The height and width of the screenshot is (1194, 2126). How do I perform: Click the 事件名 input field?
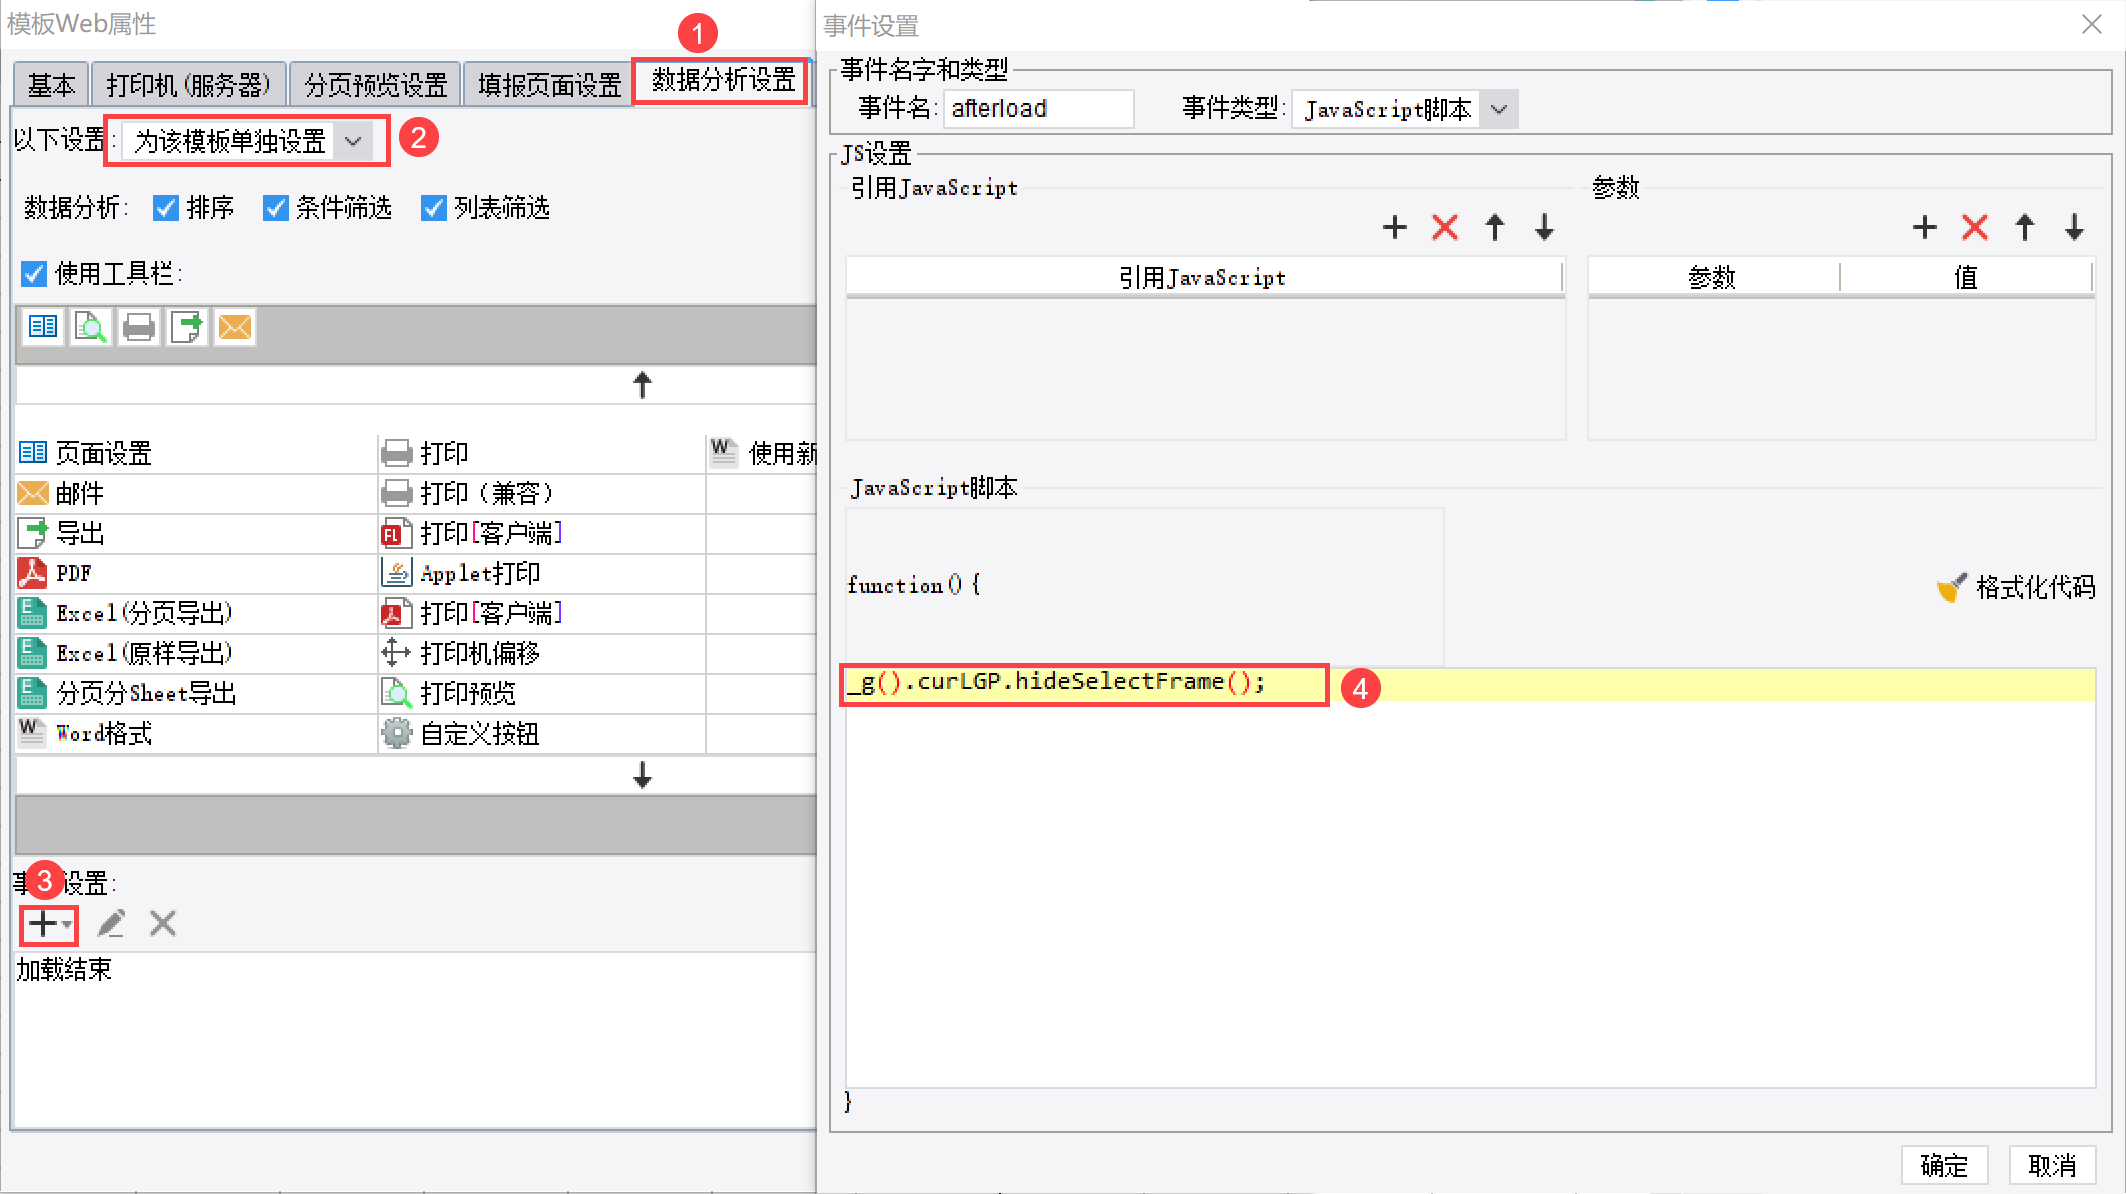coord(1037,109)
